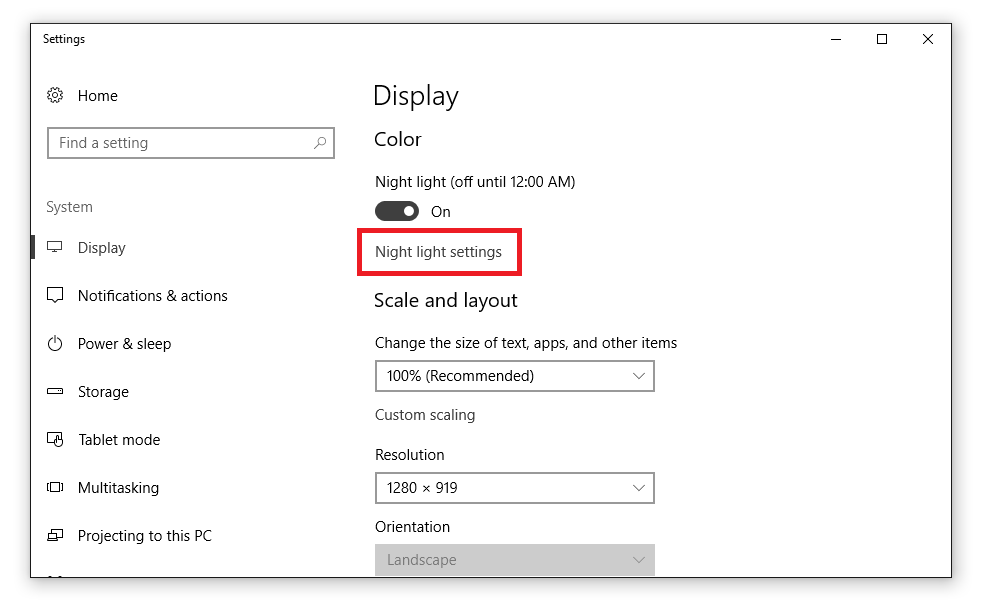Viewport: 985px width, 609px height.
Task: Open the Custom scaling link
Action: point(425,415)
